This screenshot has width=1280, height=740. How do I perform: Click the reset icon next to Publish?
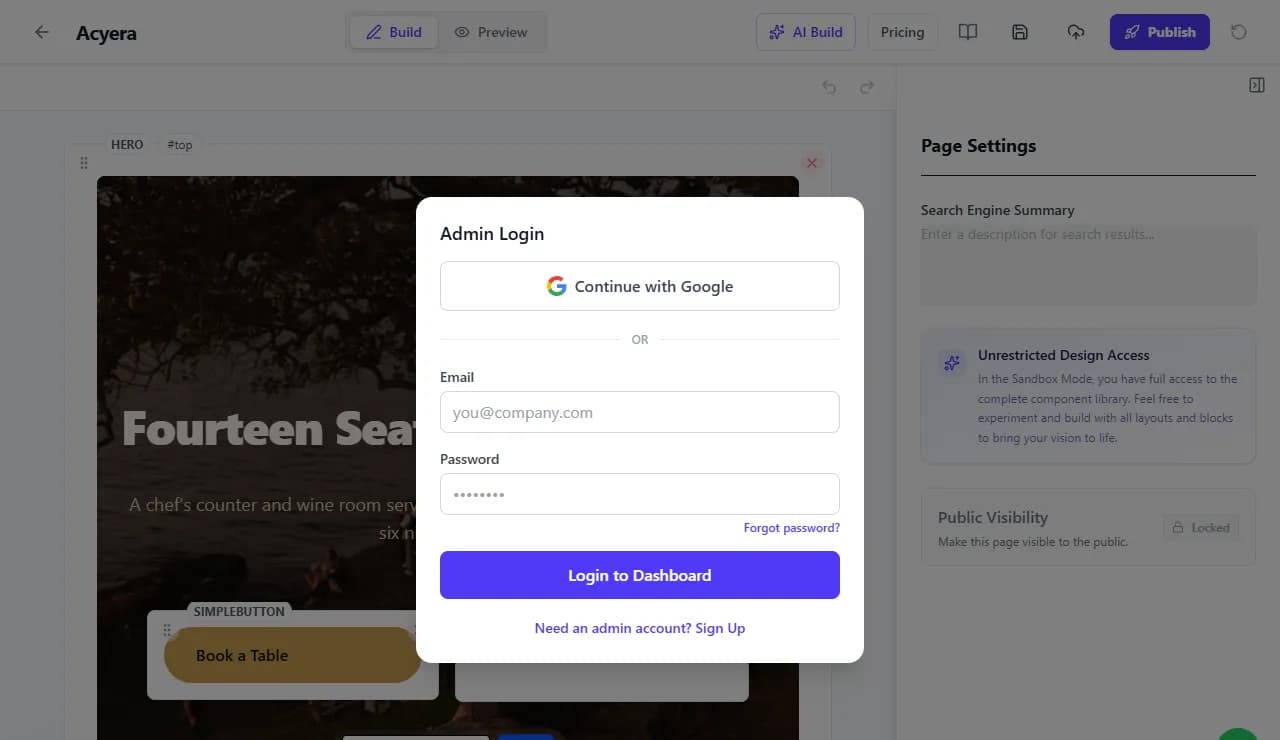pos(1239,32)
